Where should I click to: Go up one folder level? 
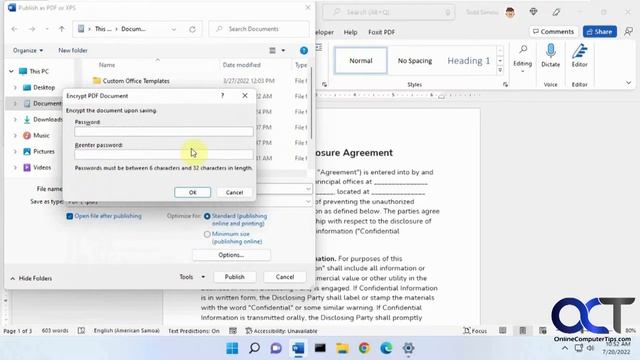coord(62,29)
